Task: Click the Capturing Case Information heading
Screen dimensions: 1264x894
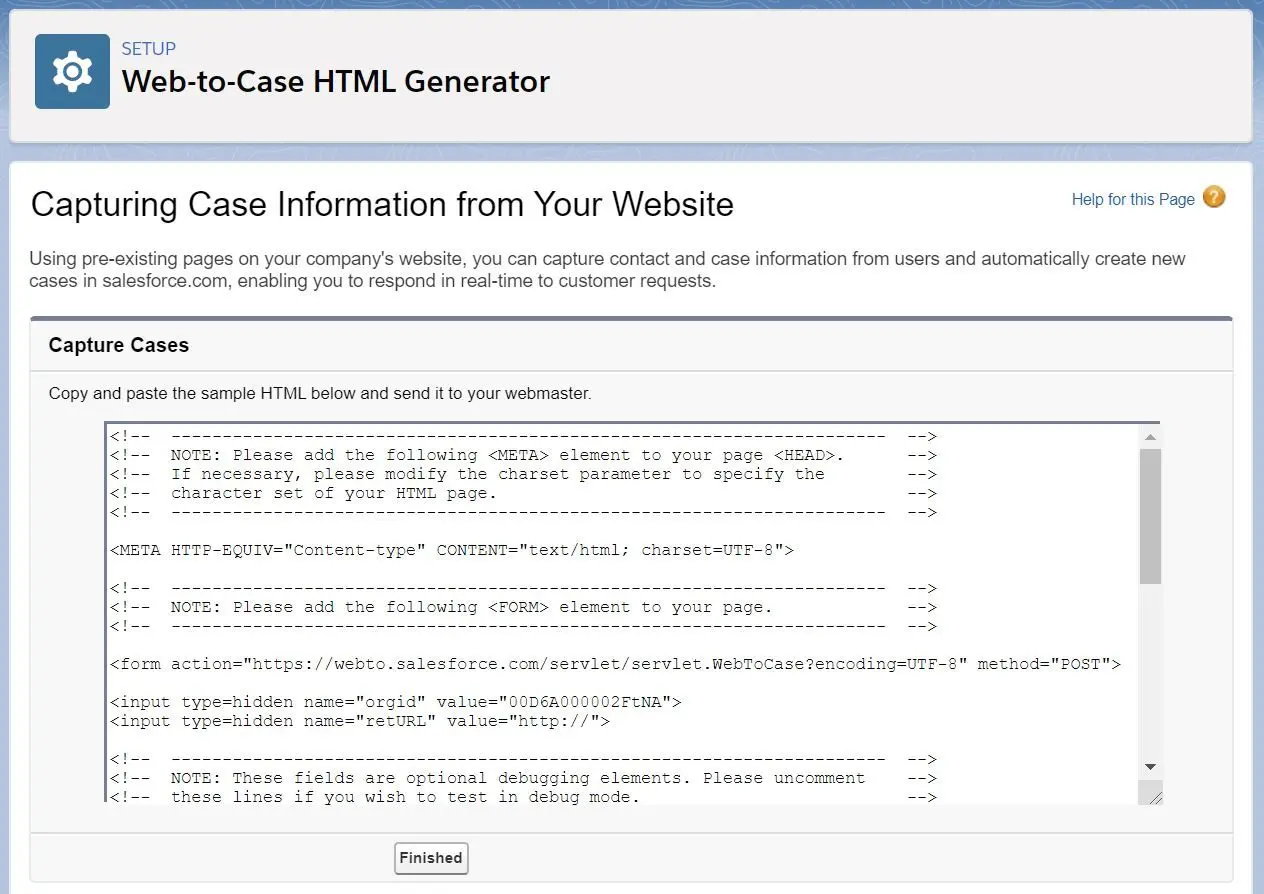Action: click(x=383, y=204)
